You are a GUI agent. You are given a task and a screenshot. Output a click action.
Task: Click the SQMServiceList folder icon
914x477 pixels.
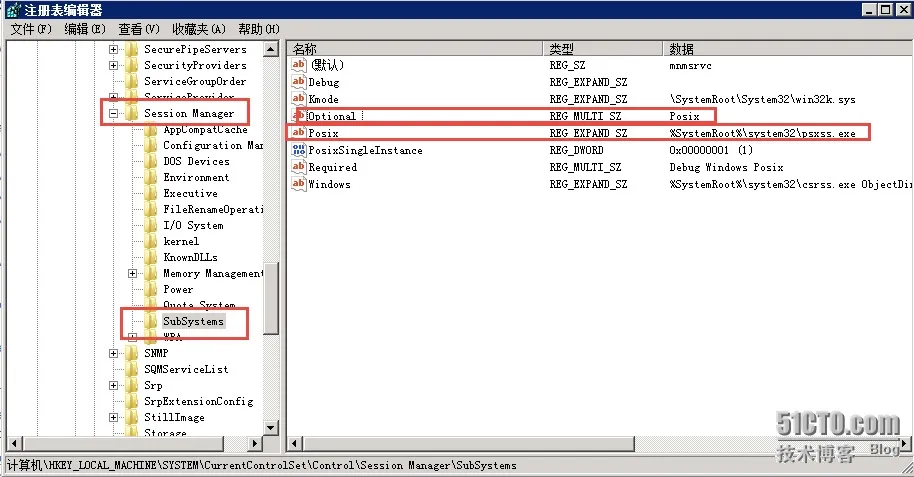[132, 369]
